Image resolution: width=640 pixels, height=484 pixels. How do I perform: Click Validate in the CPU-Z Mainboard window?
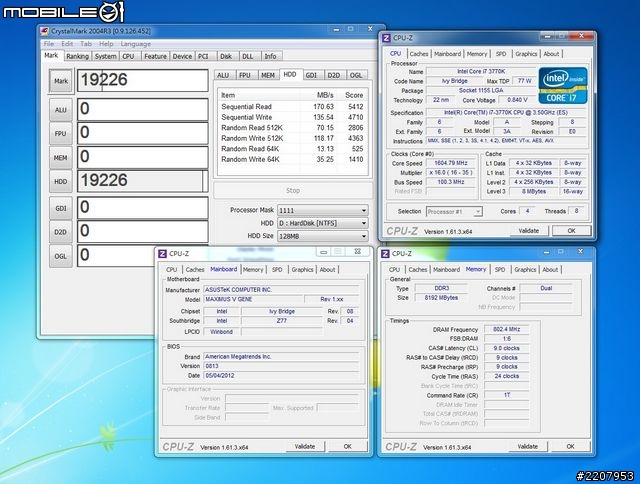click(x=305, y=446)
